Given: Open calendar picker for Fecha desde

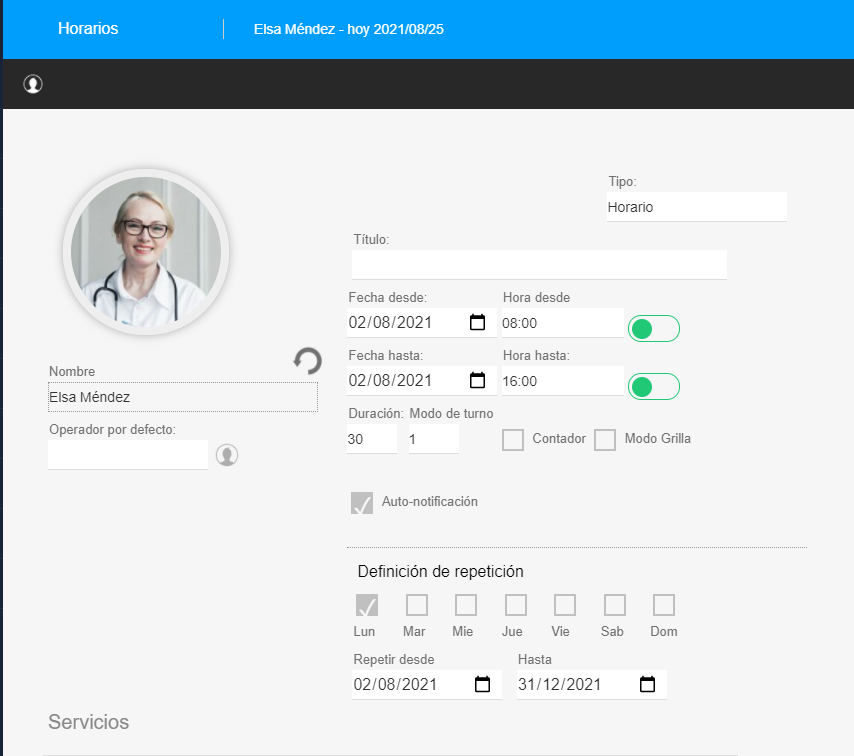Looking at the screenshot, I should click(477, 322).
